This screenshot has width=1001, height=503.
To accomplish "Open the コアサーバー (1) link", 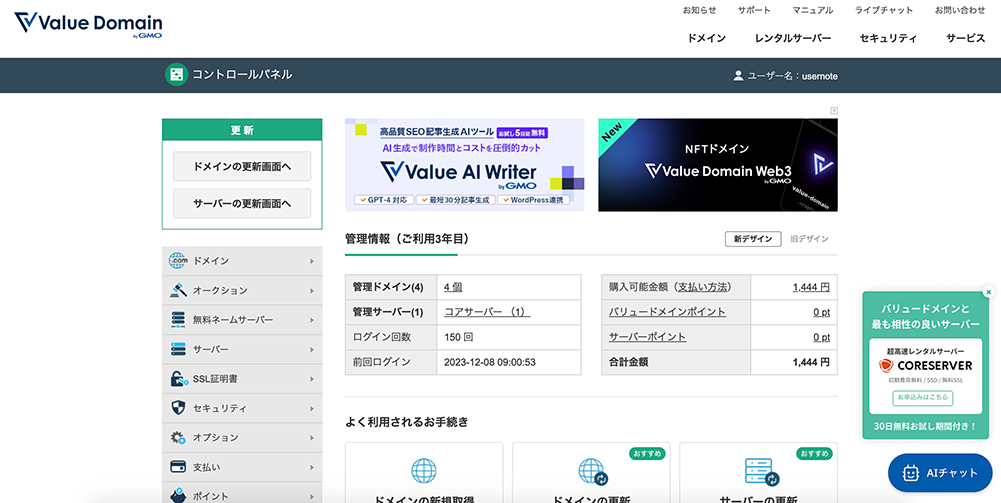I will (x=486, y=312).
